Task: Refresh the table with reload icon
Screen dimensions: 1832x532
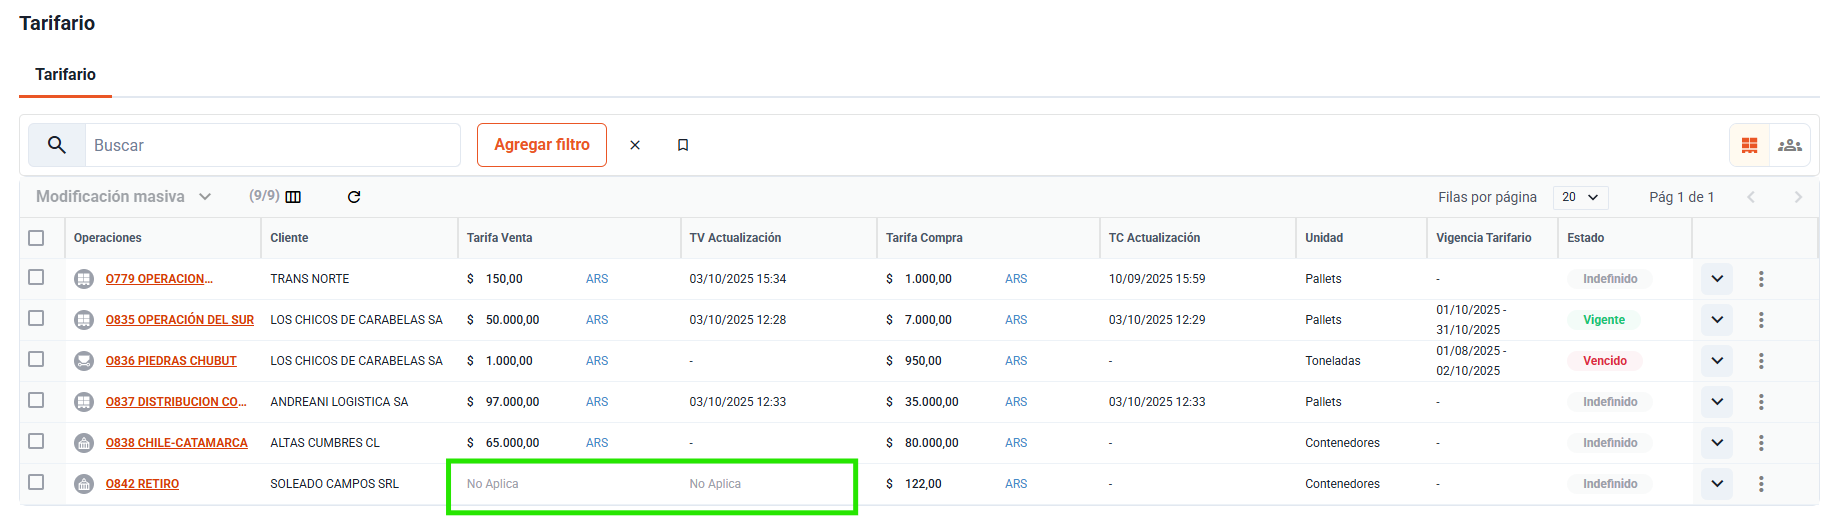Action: 354,197
